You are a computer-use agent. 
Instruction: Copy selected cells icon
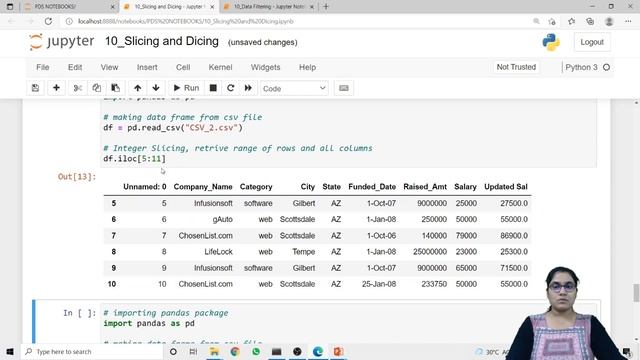[x=96, y=88]
